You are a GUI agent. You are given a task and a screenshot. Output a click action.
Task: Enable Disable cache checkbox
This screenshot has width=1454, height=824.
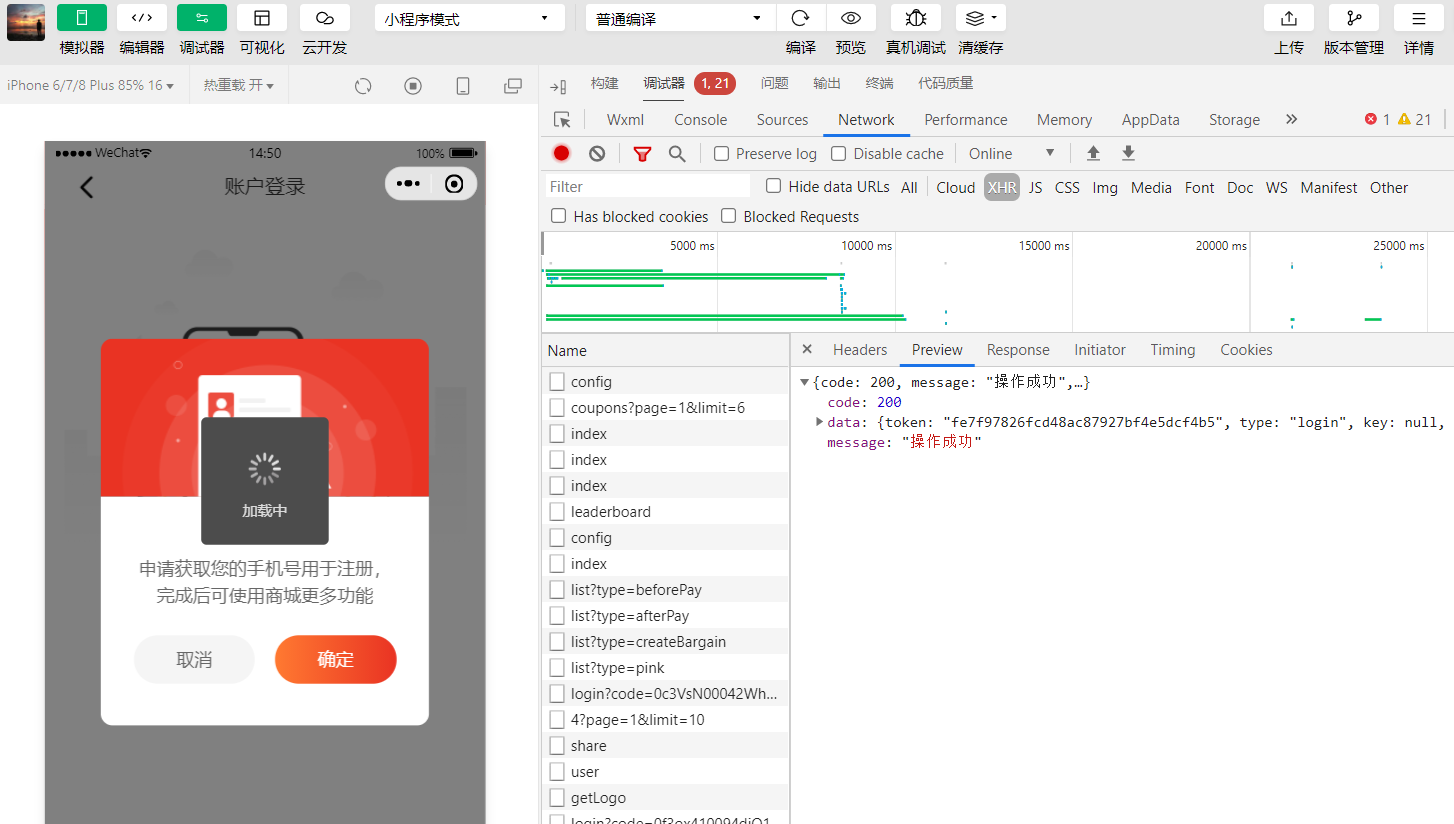pyautogui.click(x=839, y=153)
